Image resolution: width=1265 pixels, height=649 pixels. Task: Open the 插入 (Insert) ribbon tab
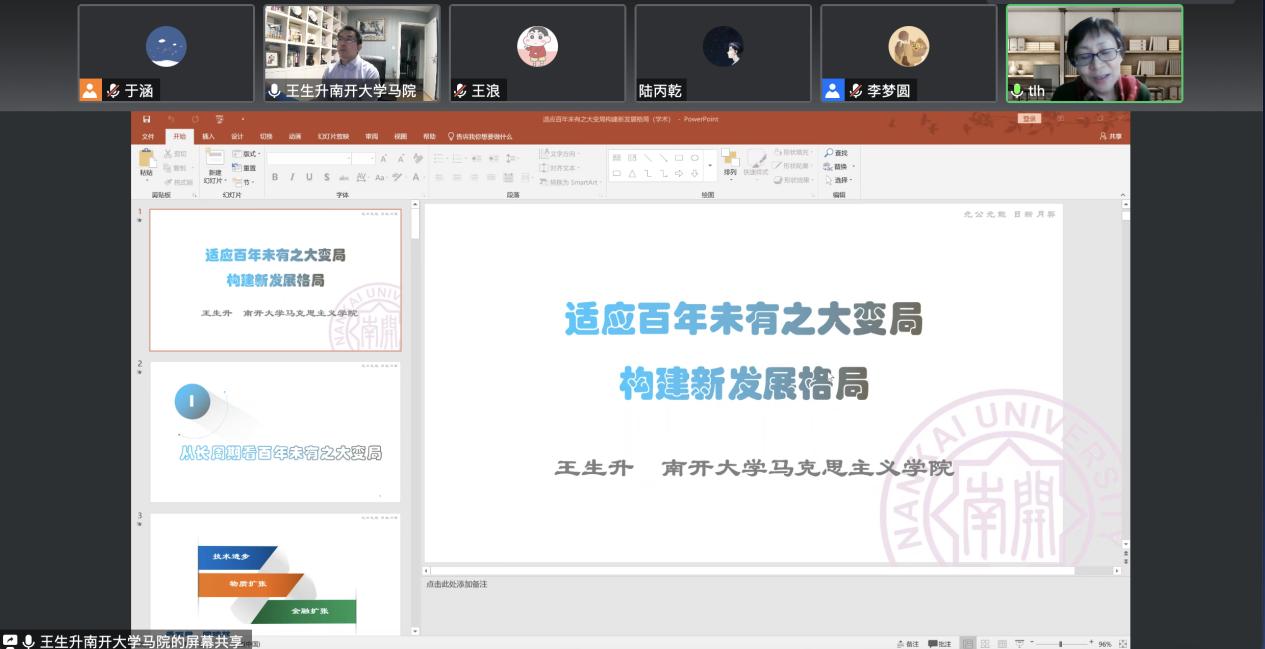coord(208,136)
